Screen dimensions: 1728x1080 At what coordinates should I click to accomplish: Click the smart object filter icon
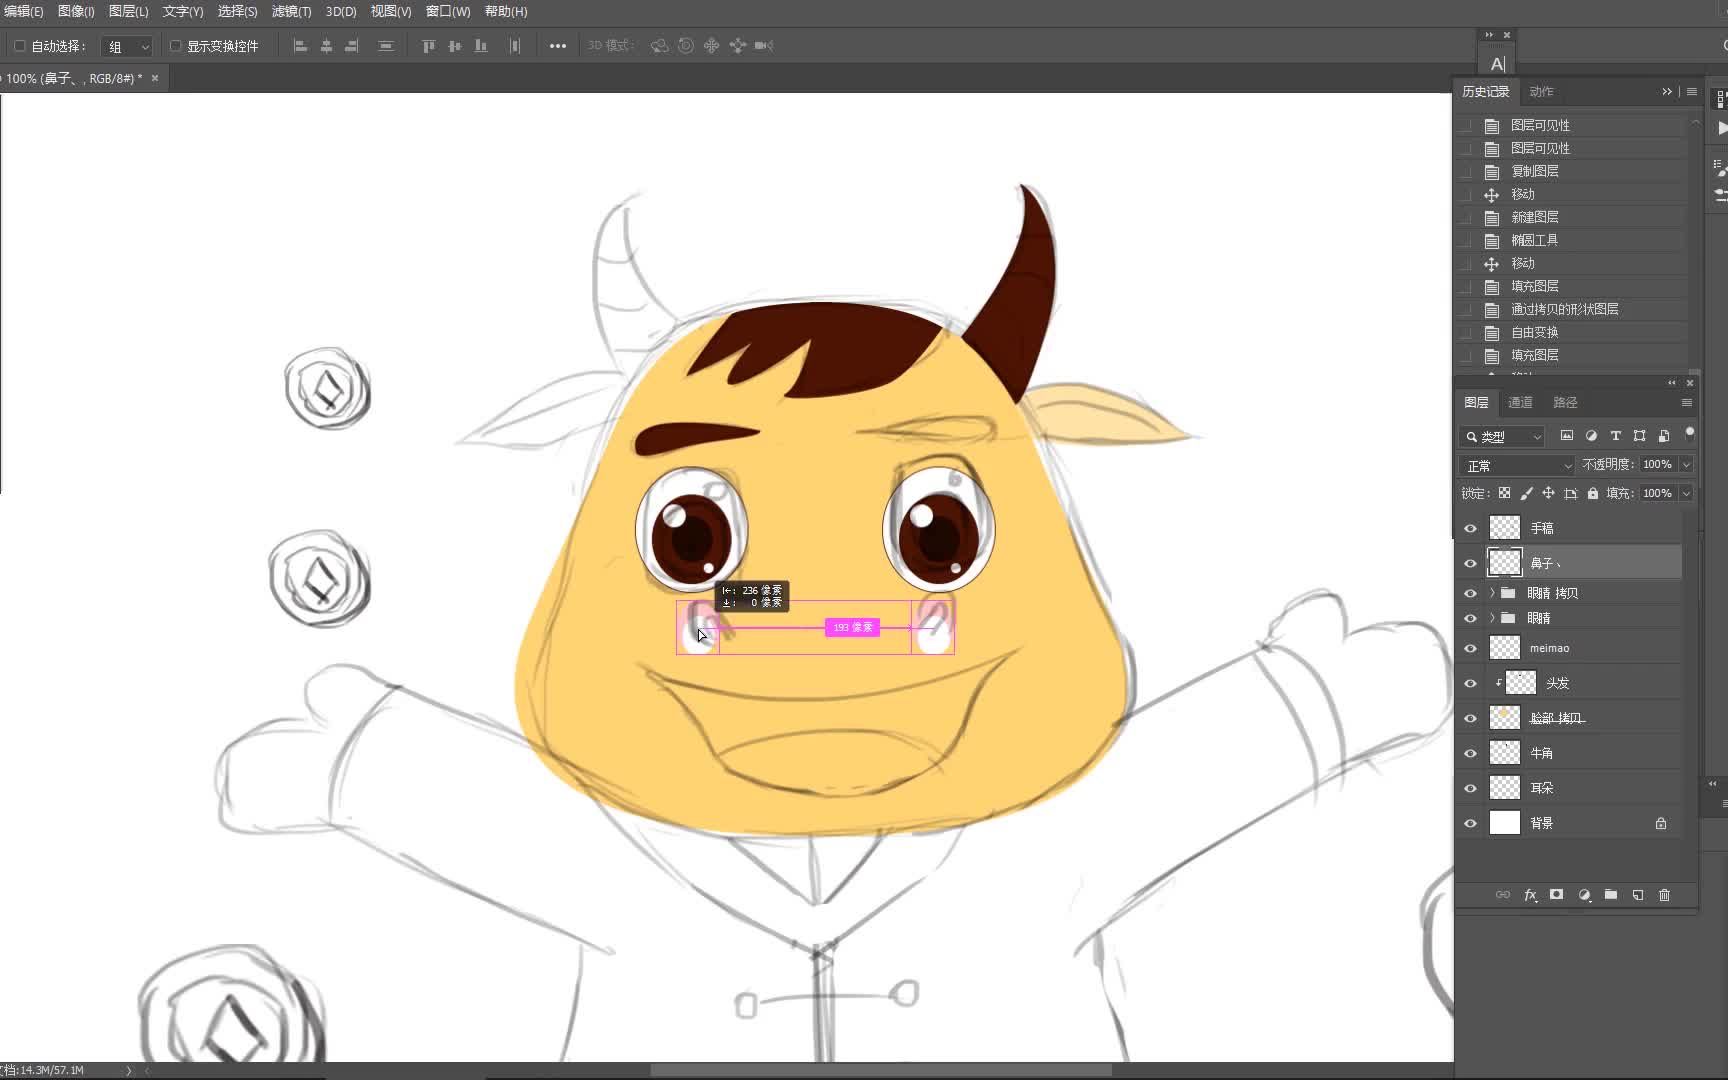click(x=1664, y=436)
